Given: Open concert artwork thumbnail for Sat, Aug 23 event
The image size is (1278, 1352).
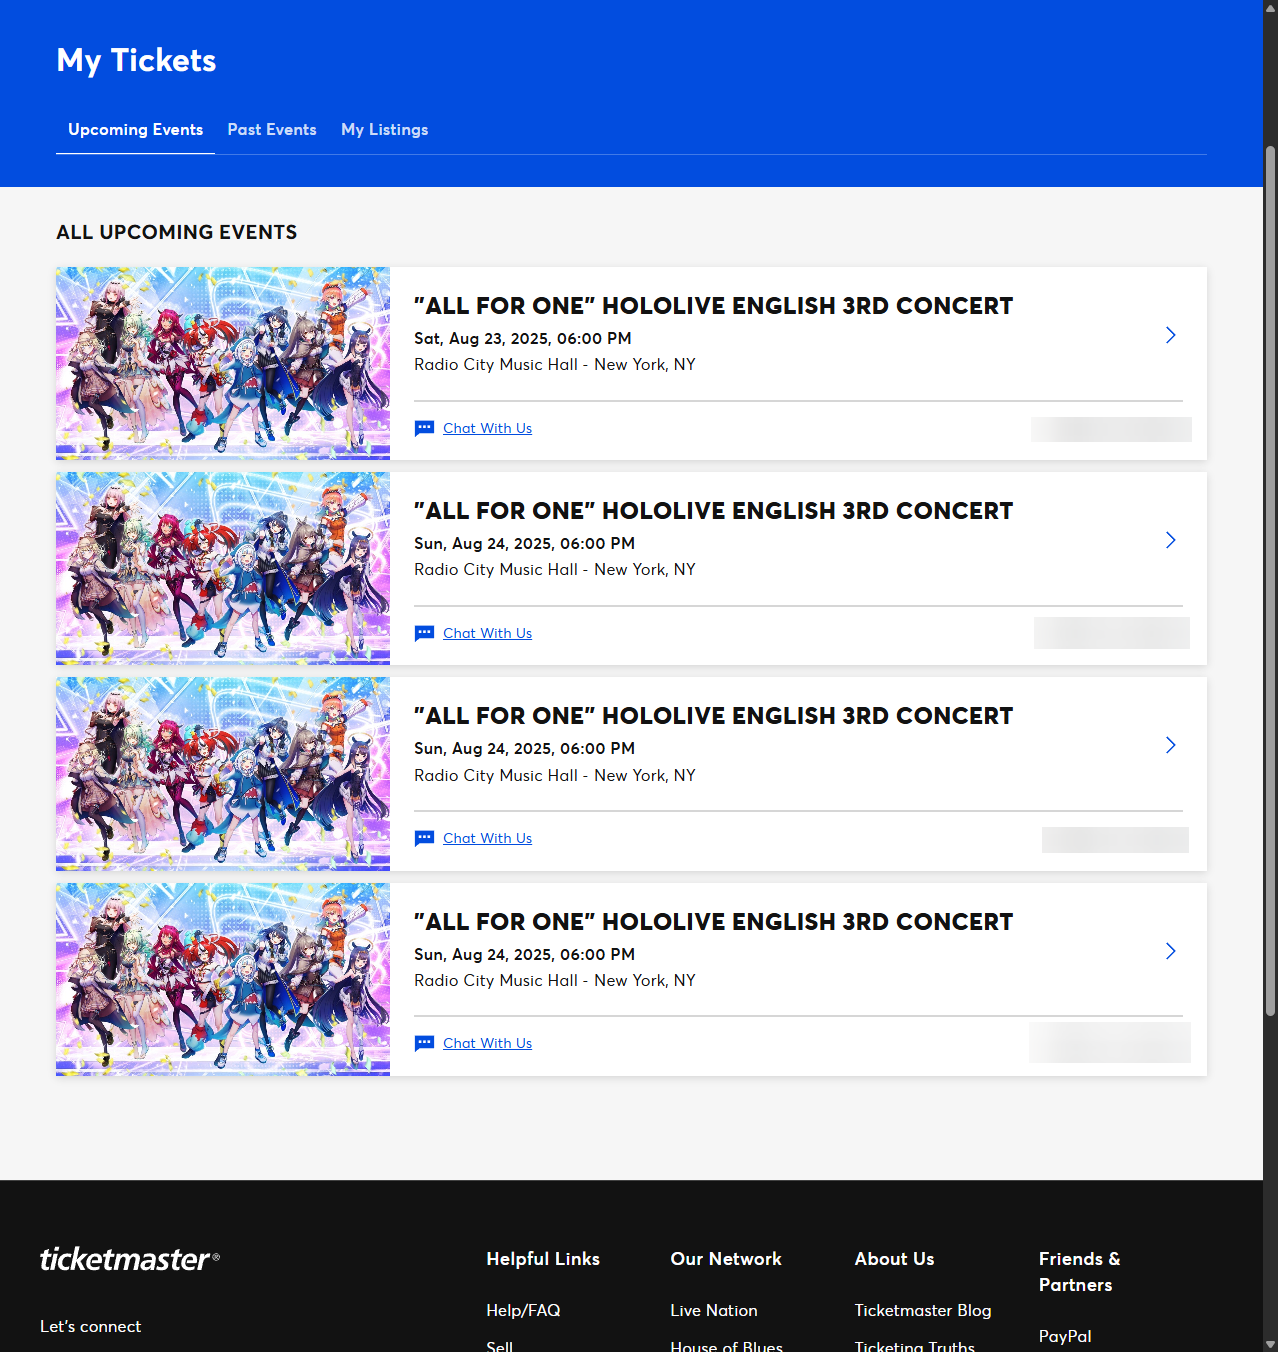Looking at the screenshot, I should click(223, 363).
